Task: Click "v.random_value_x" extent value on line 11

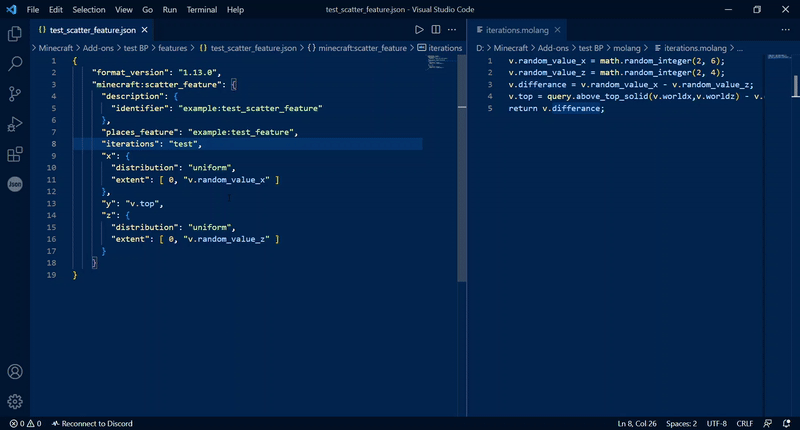Action: tap(226, 180)
